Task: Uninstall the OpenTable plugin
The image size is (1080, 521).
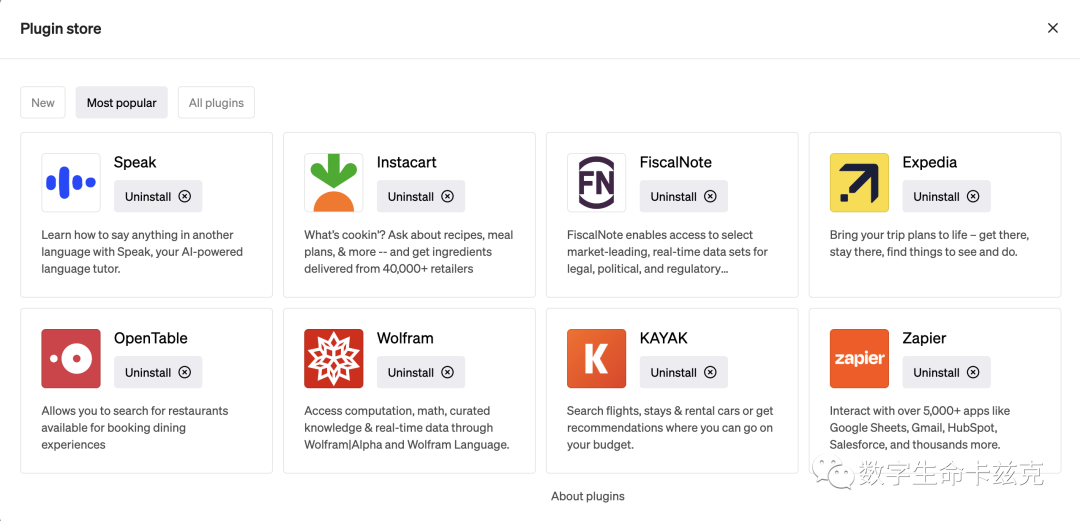Action: coord(158,372)
